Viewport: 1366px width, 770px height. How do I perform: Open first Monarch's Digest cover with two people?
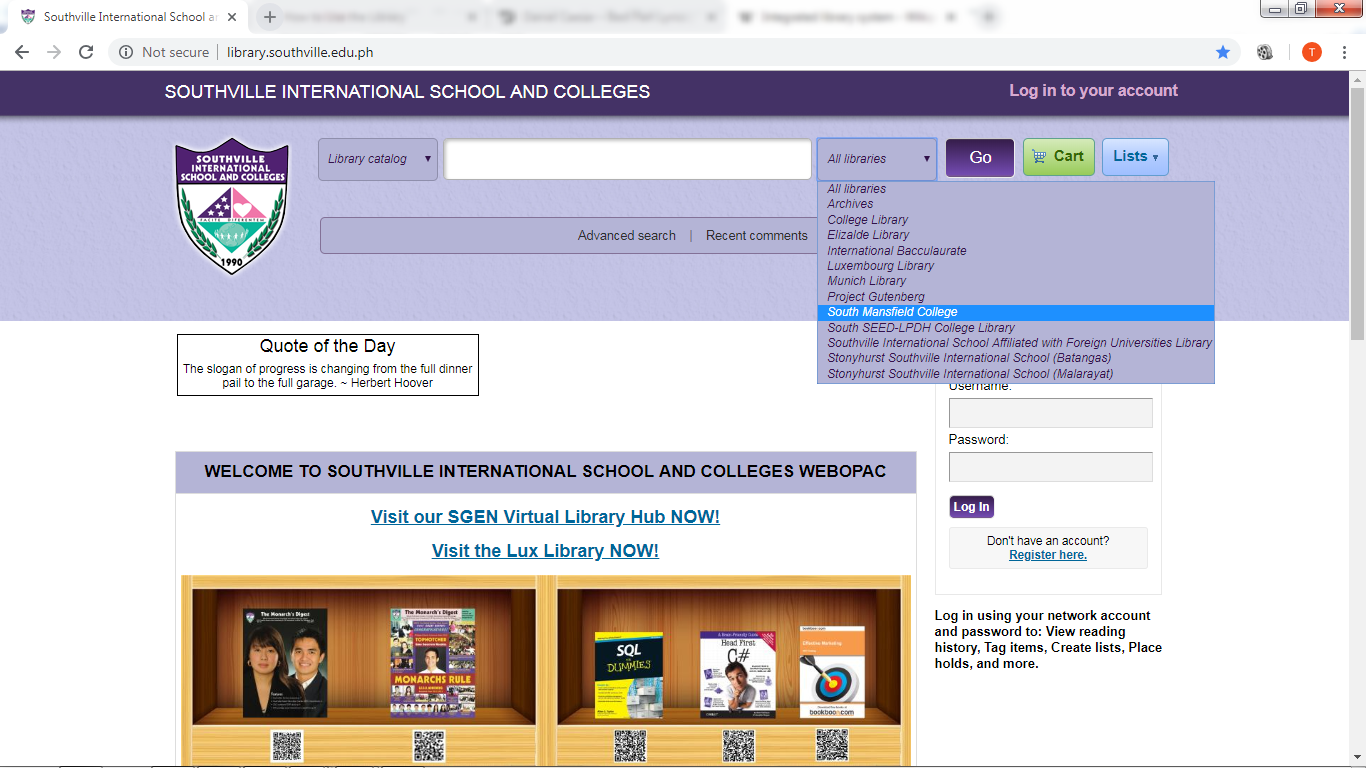(x=286, y=663)
